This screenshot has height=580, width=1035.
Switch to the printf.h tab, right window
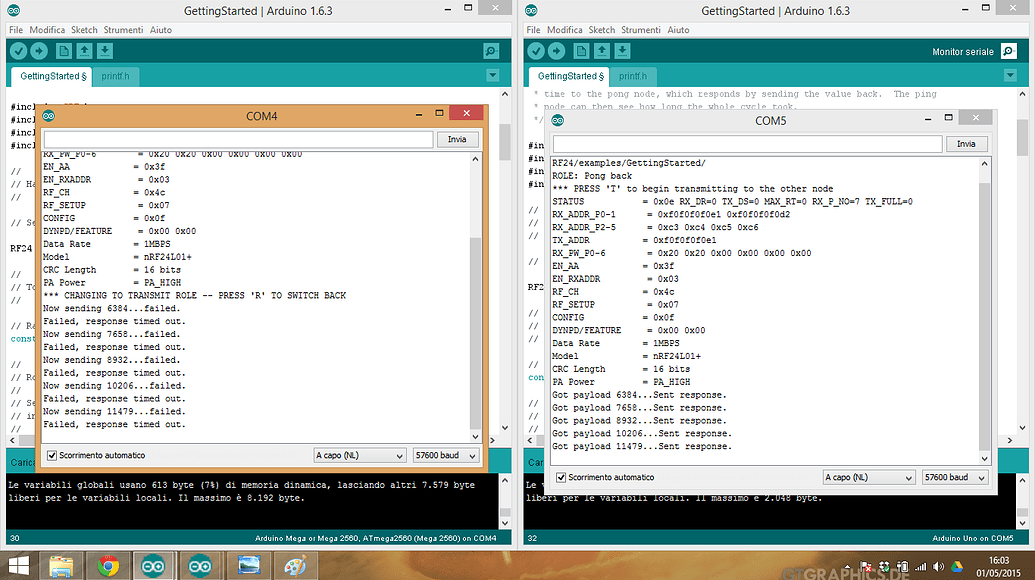(633, 75)
